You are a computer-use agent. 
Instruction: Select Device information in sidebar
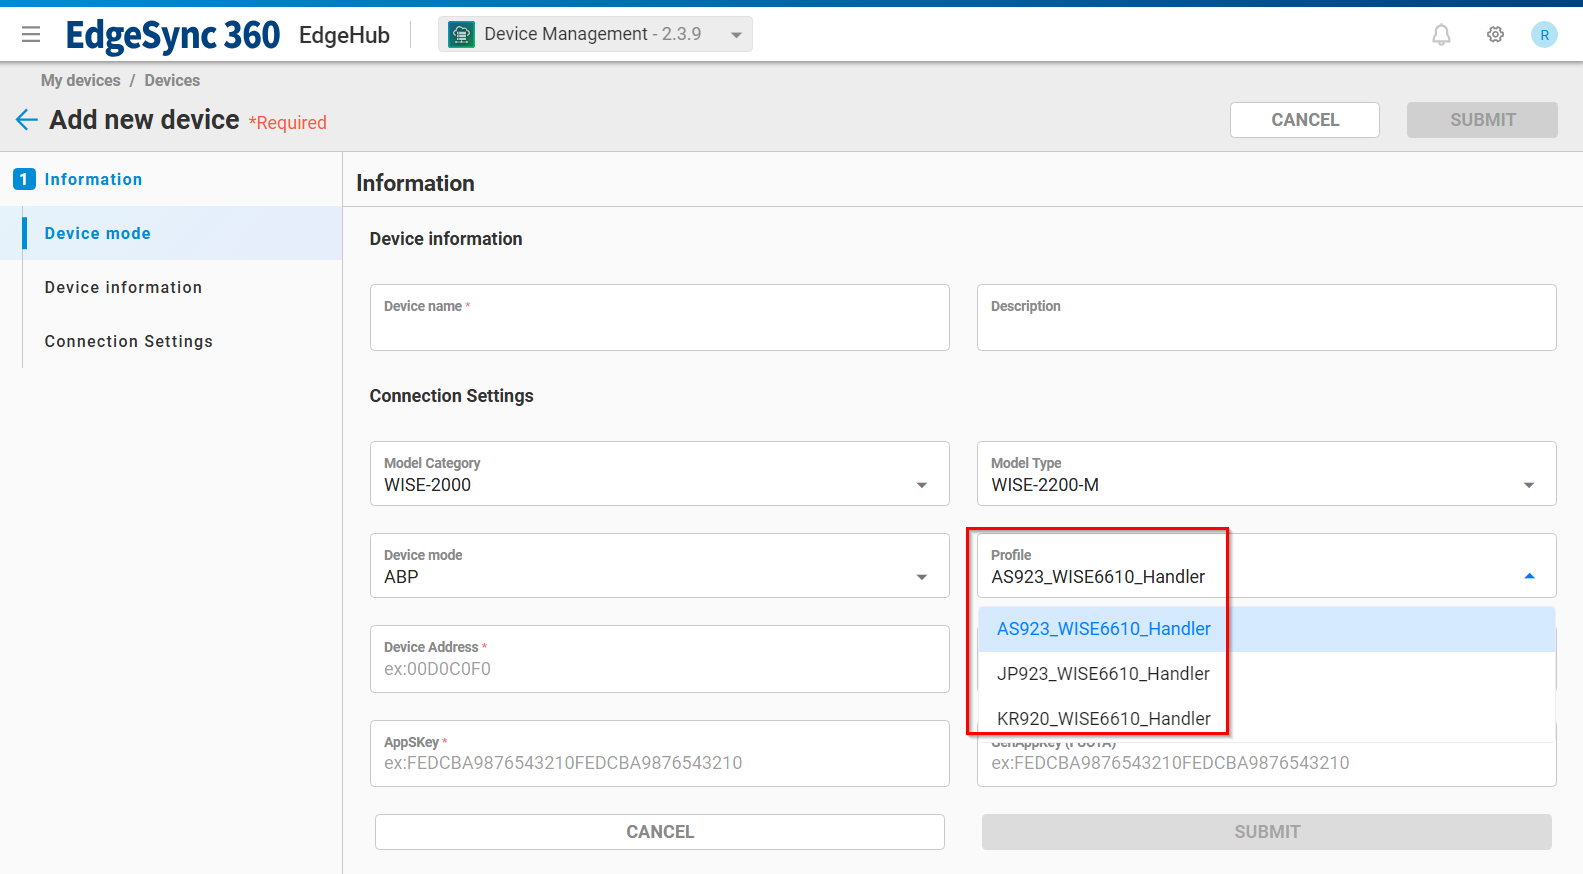coord(123,287)
